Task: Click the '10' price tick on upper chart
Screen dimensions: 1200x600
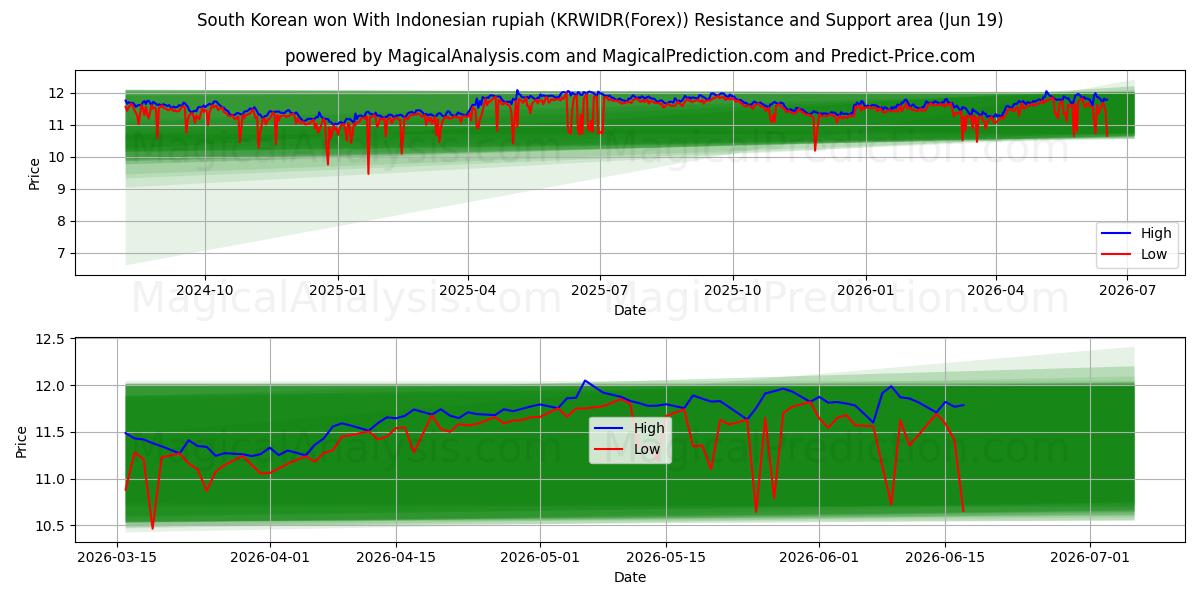Action: (56, 157)
